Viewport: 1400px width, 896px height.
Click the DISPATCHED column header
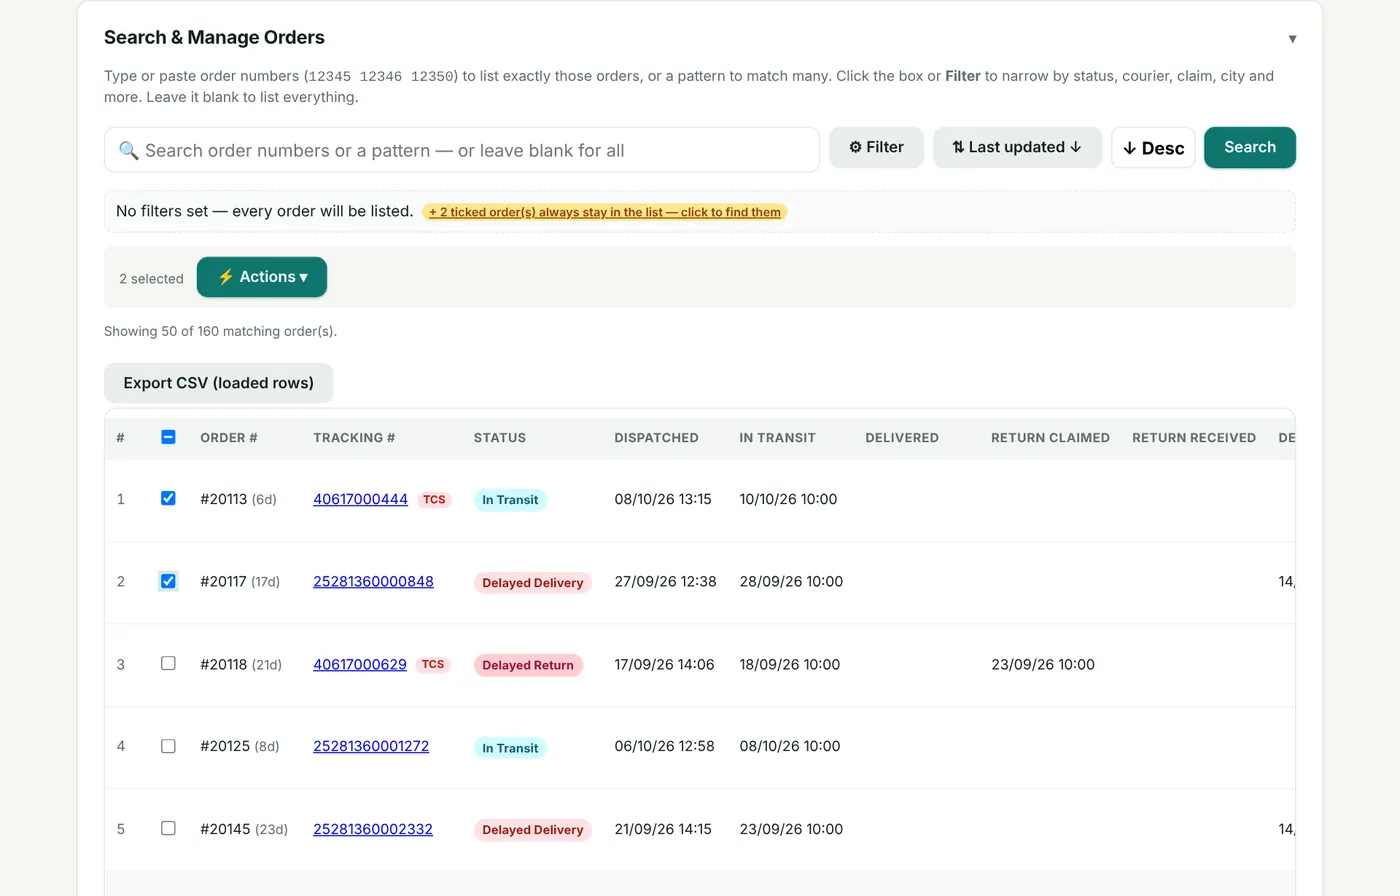[656, 438]
